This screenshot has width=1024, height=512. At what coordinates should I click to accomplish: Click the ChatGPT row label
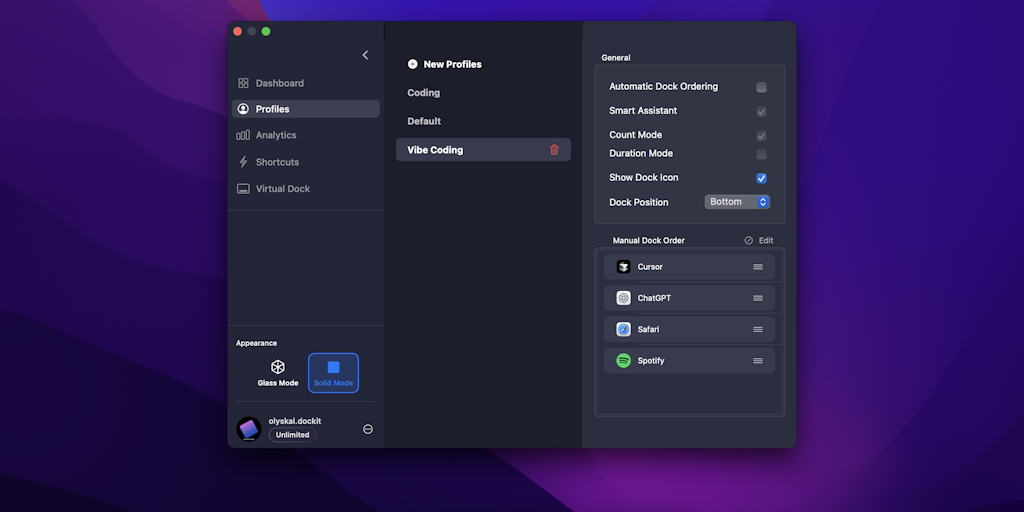tap(654, 298)
